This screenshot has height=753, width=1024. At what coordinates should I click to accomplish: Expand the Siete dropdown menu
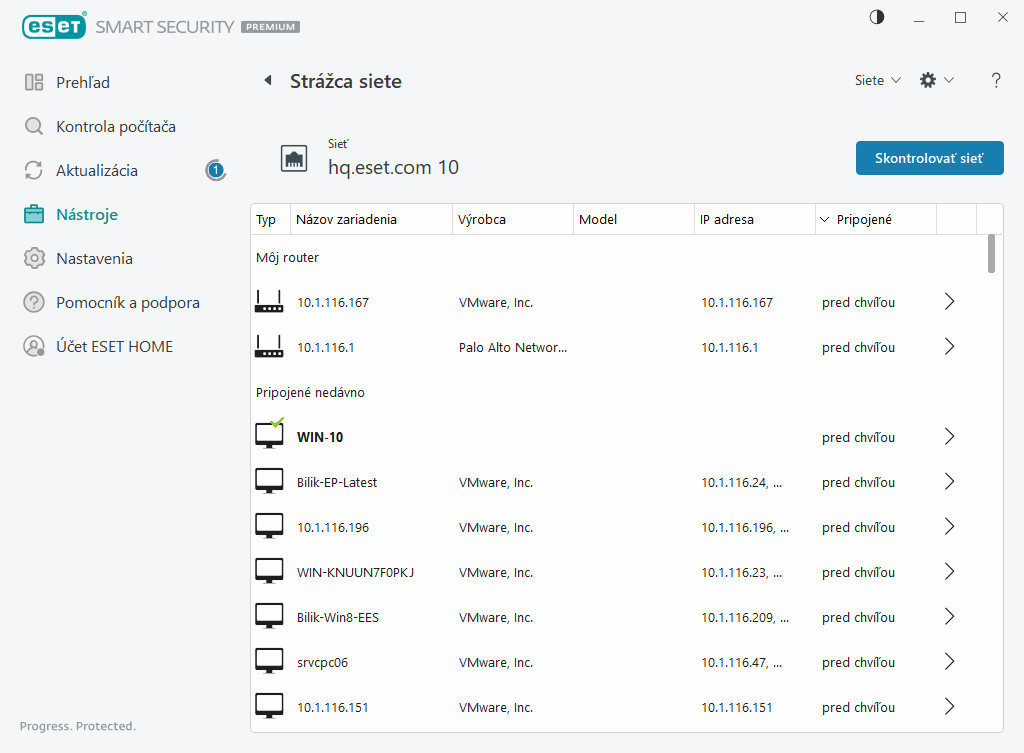(877, 81)
